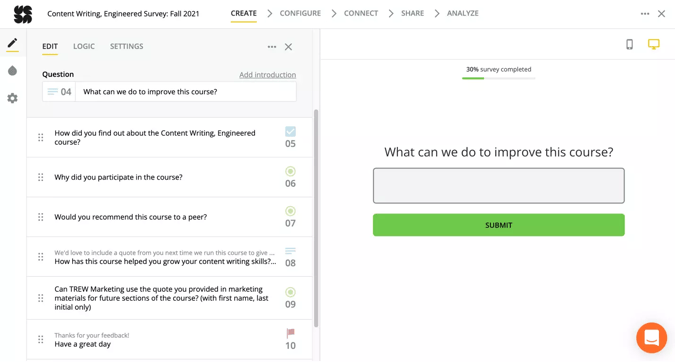Screen dimensions: 675x363
Task: Close the question edit panel
Action: [x=288, y=47]
